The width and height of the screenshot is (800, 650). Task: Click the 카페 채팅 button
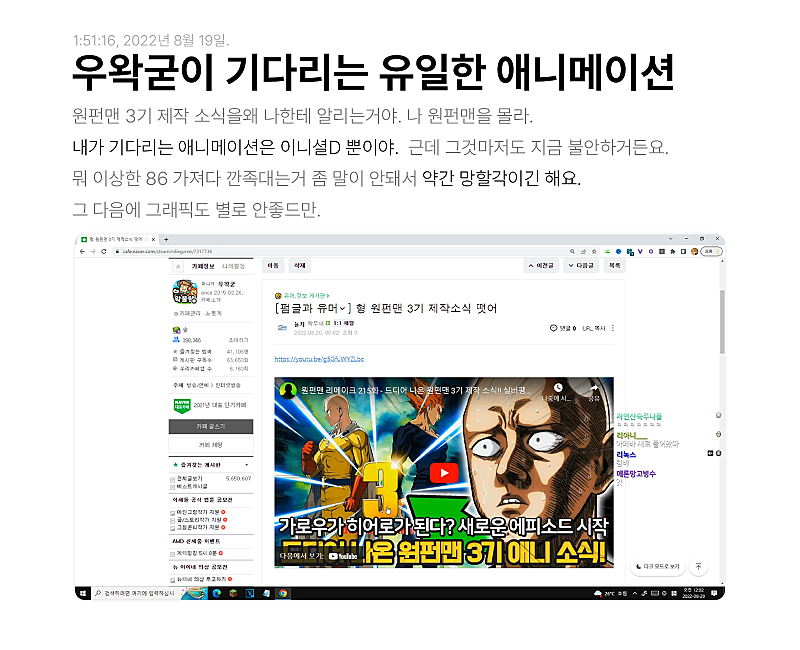(211, 445)
